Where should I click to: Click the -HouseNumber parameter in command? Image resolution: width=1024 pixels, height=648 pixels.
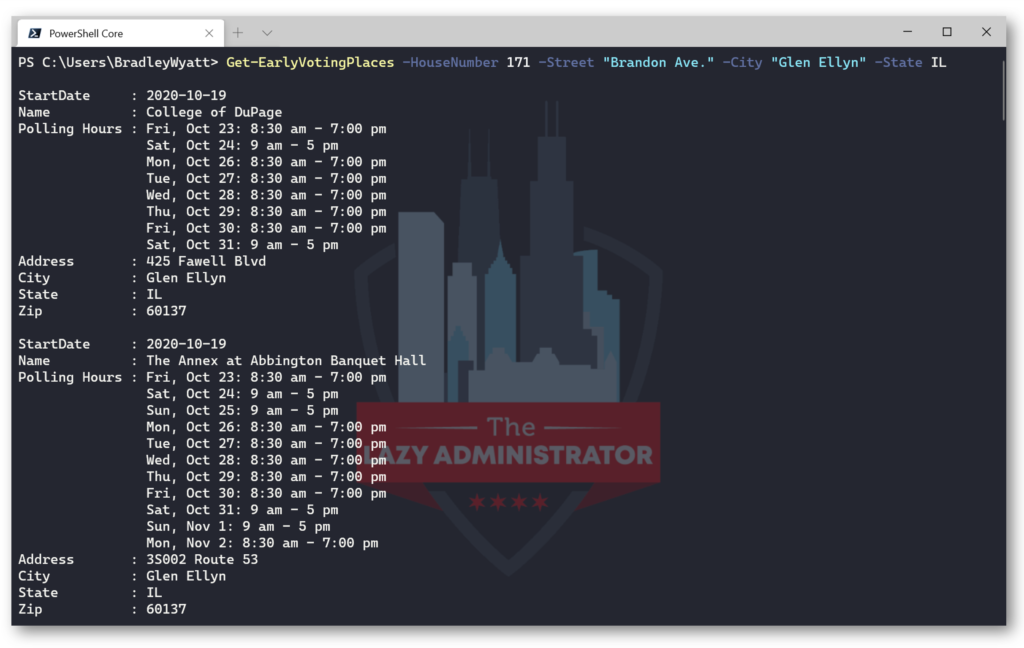450,63
